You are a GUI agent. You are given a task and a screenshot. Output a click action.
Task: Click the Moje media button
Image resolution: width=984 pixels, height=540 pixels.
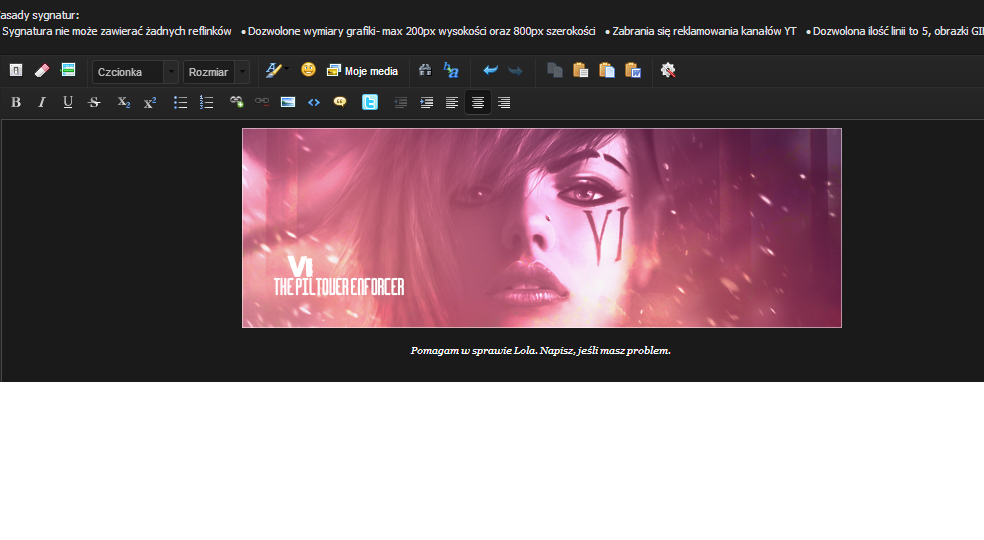(363, 71)
